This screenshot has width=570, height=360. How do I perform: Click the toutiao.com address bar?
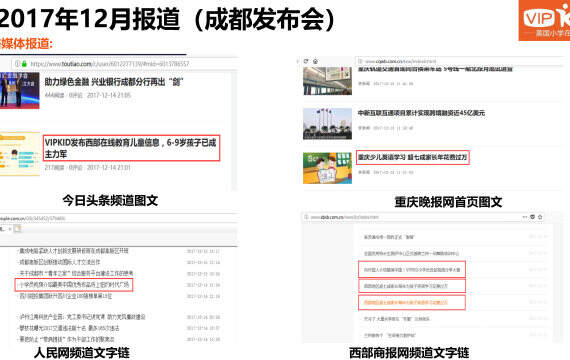tap(125, 64)
